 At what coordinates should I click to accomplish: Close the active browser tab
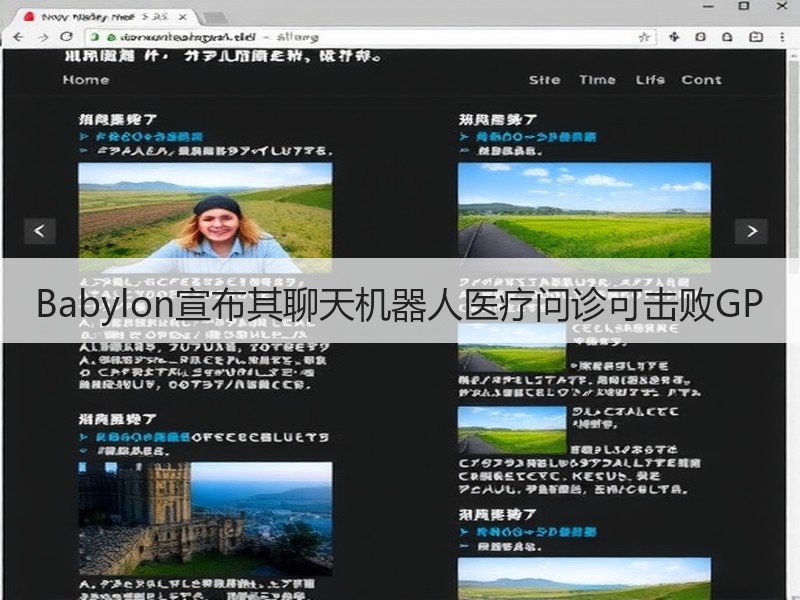point(182,17)
